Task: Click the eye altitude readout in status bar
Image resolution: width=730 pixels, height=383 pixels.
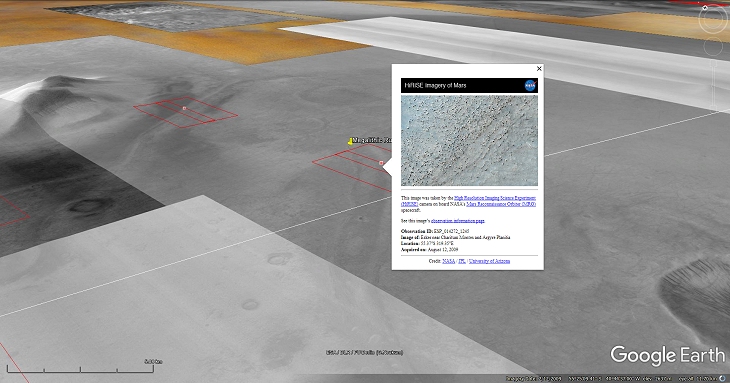Action: click(x=697, y=379)
